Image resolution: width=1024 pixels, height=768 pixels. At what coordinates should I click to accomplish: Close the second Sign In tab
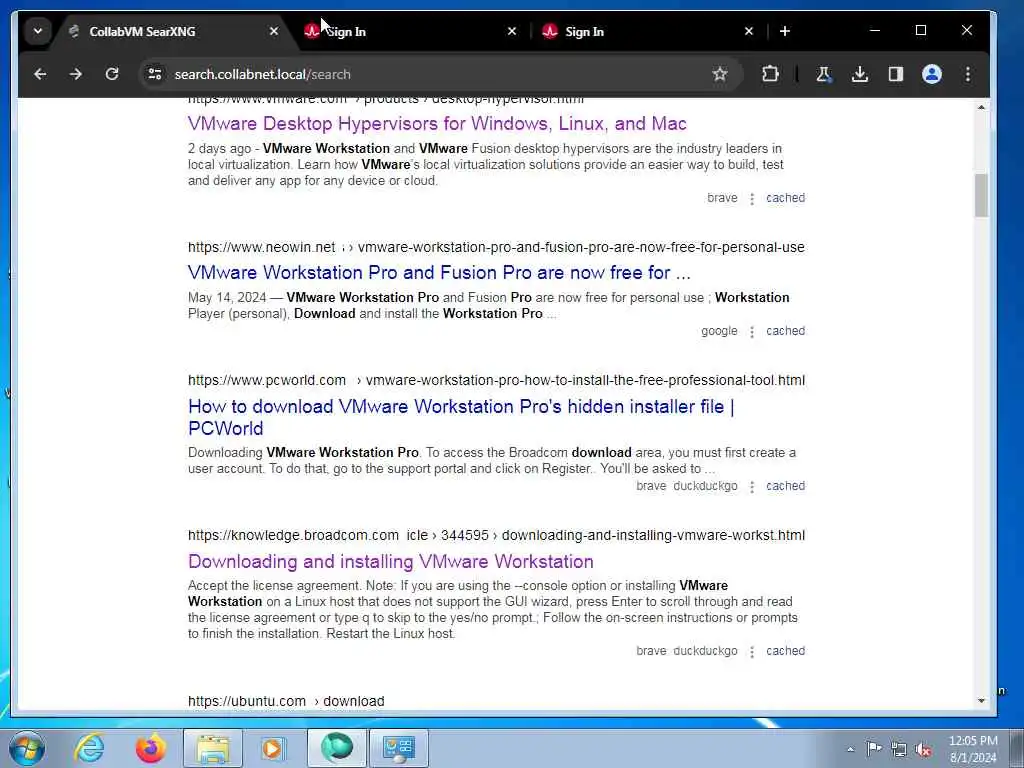tap(749, 31)
